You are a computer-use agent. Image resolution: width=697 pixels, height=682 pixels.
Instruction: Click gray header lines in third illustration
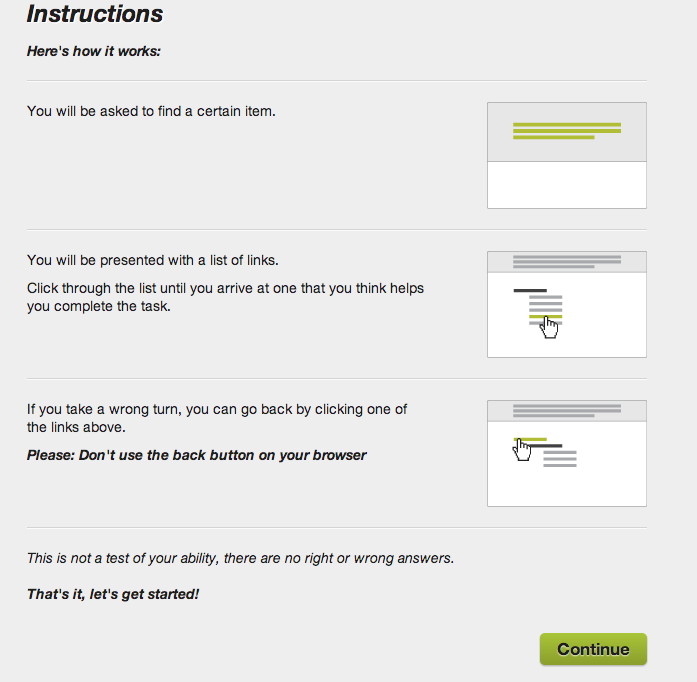[566, 410]
